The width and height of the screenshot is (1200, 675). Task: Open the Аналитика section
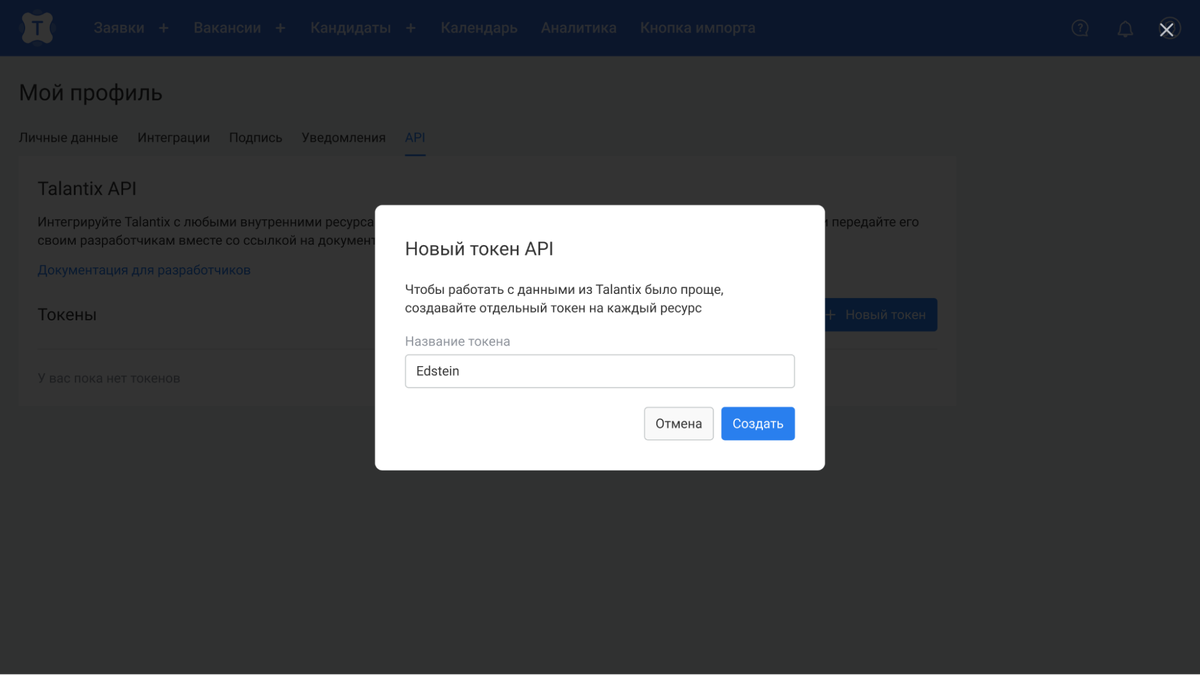[x=578, y=28]
